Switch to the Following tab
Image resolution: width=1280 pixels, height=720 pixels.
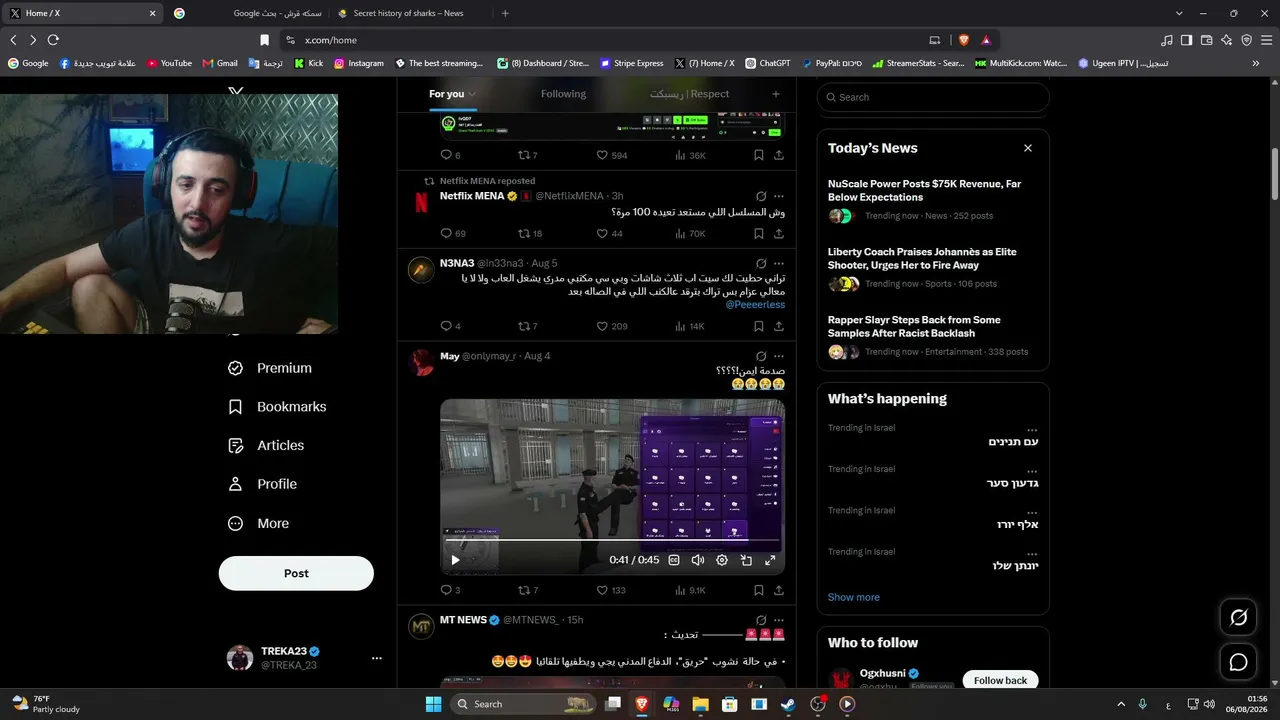563,94
